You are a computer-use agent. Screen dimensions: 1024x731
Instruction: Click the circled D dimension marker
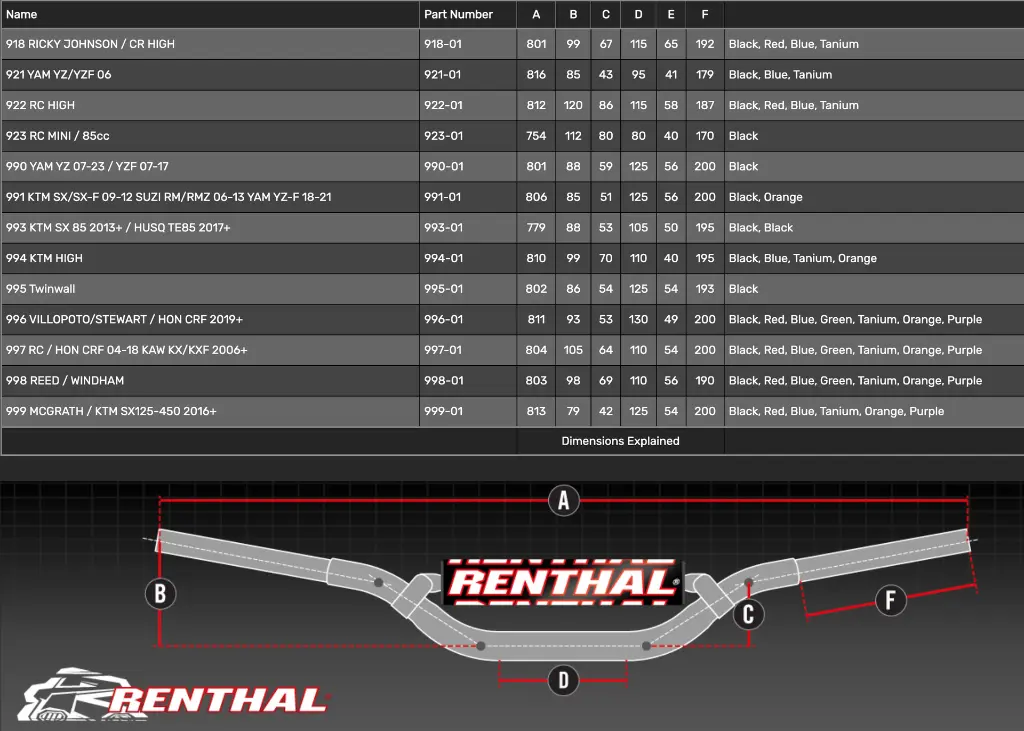pyautogui.click(x=563, y=681)
